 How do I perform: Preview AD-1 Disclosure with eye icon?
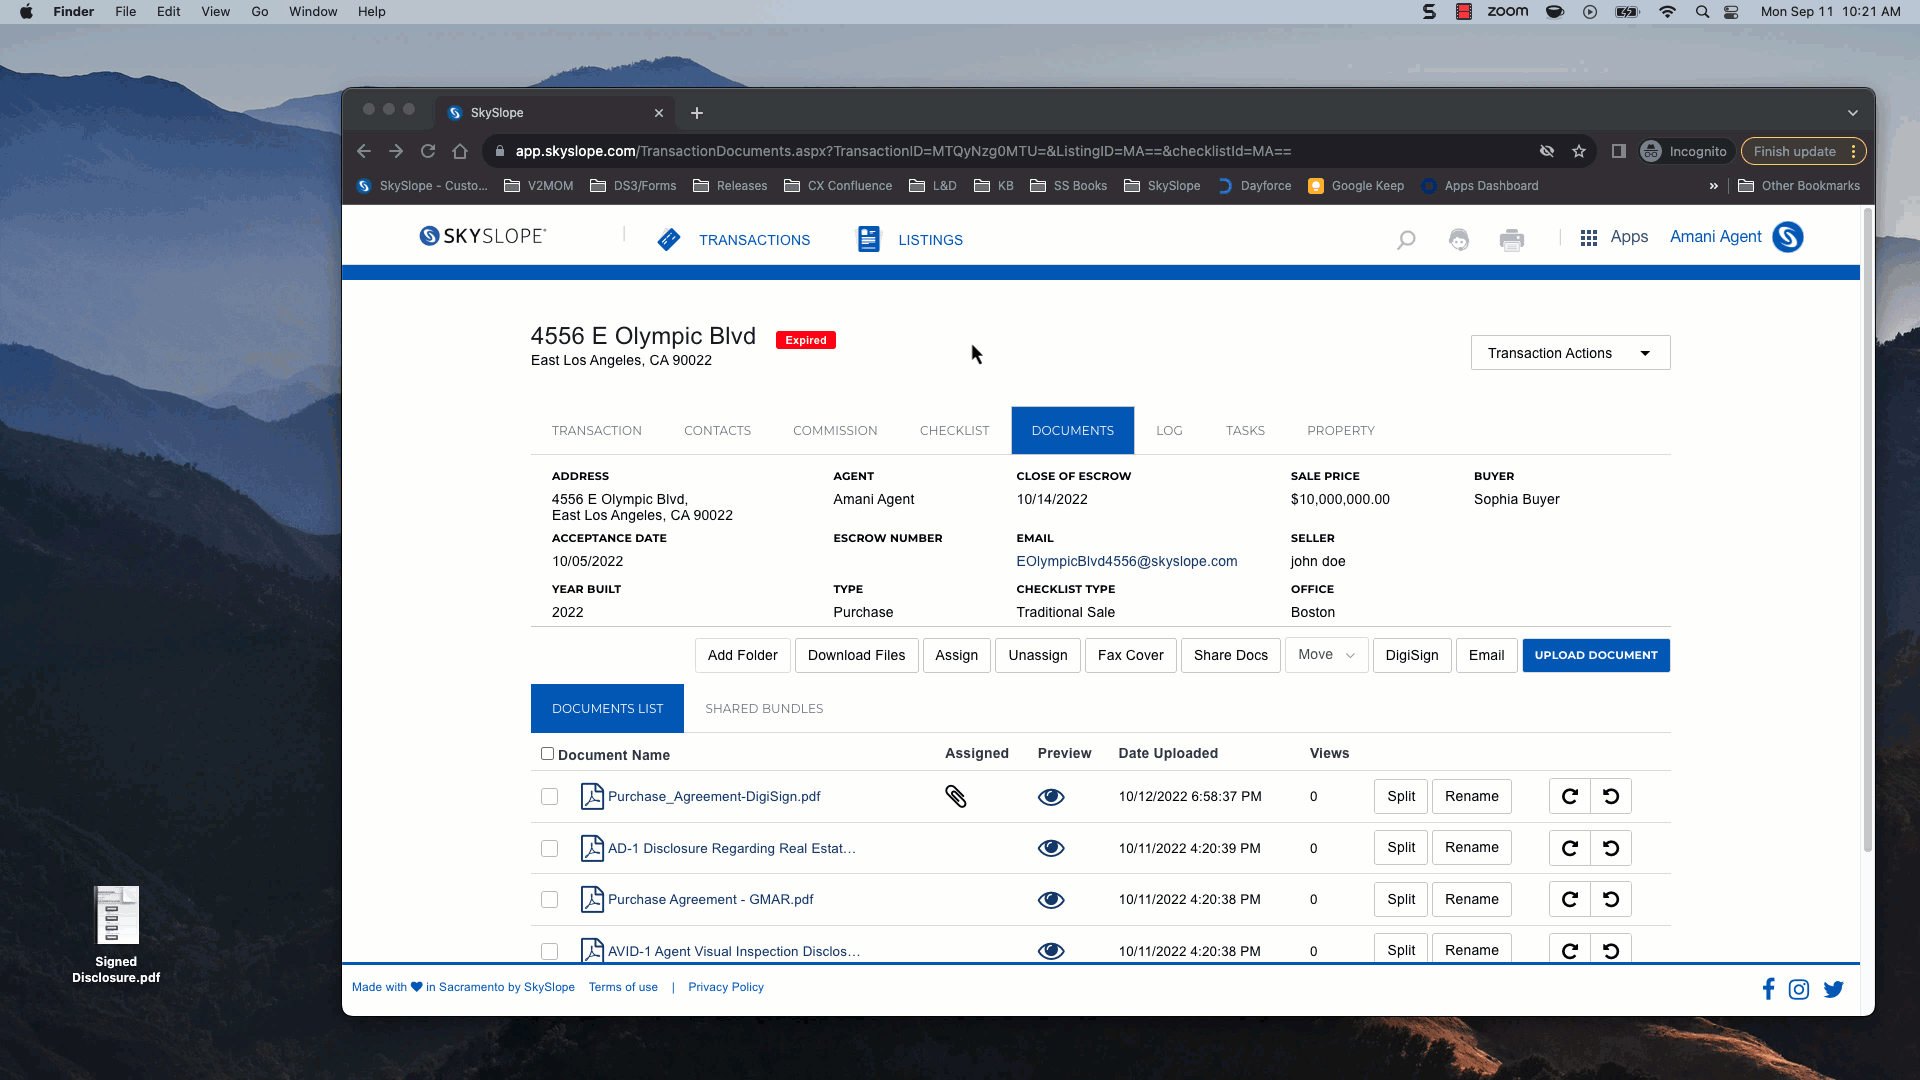coord(1051,848)
